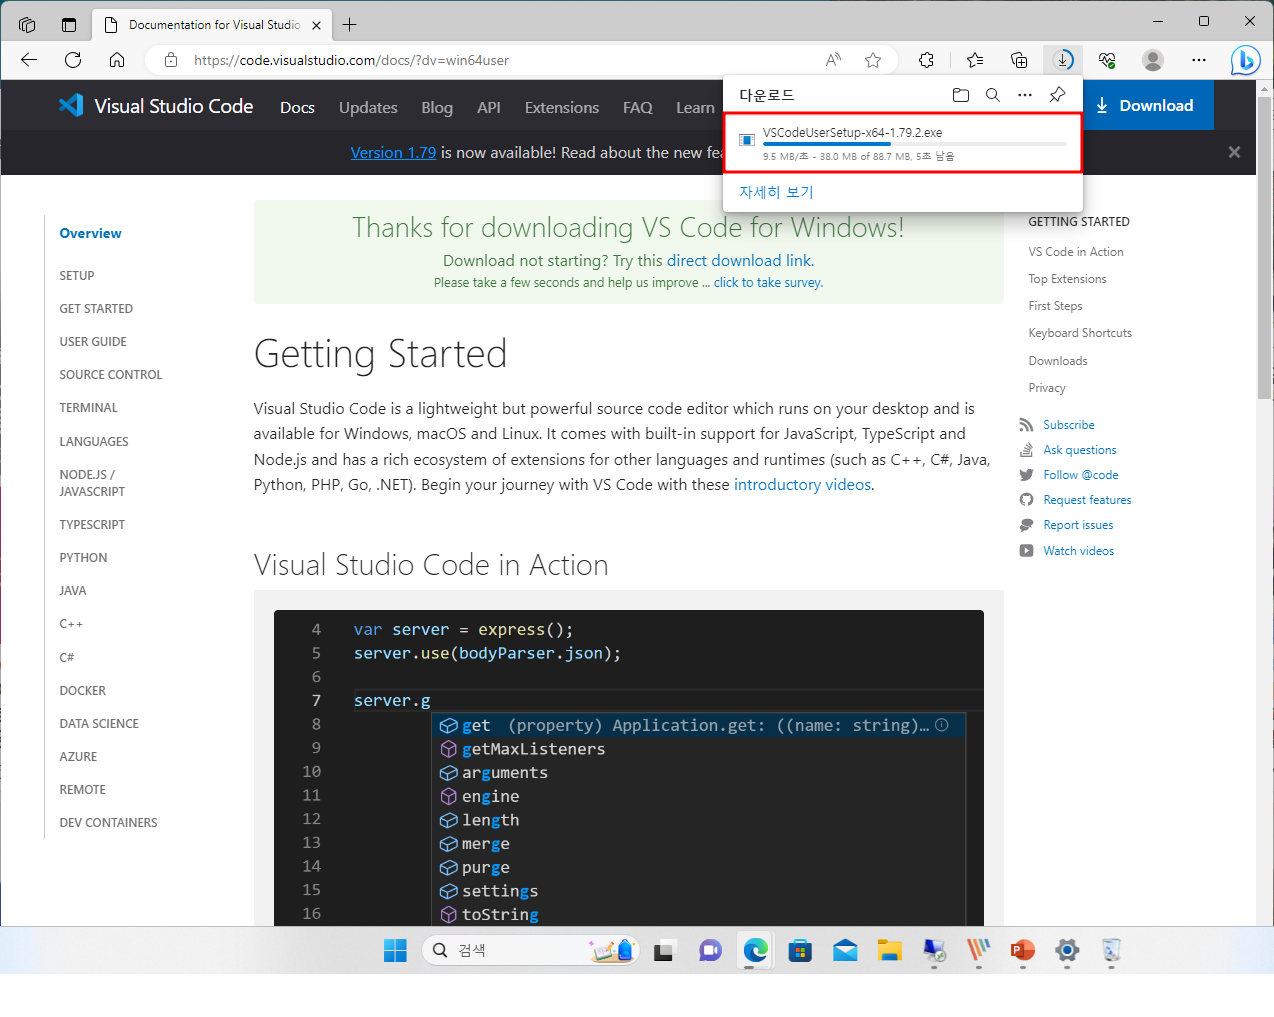Expand the DOCKER sidebar section
The height and width of the screenshot is (1017, 1274).
[82, 690]
